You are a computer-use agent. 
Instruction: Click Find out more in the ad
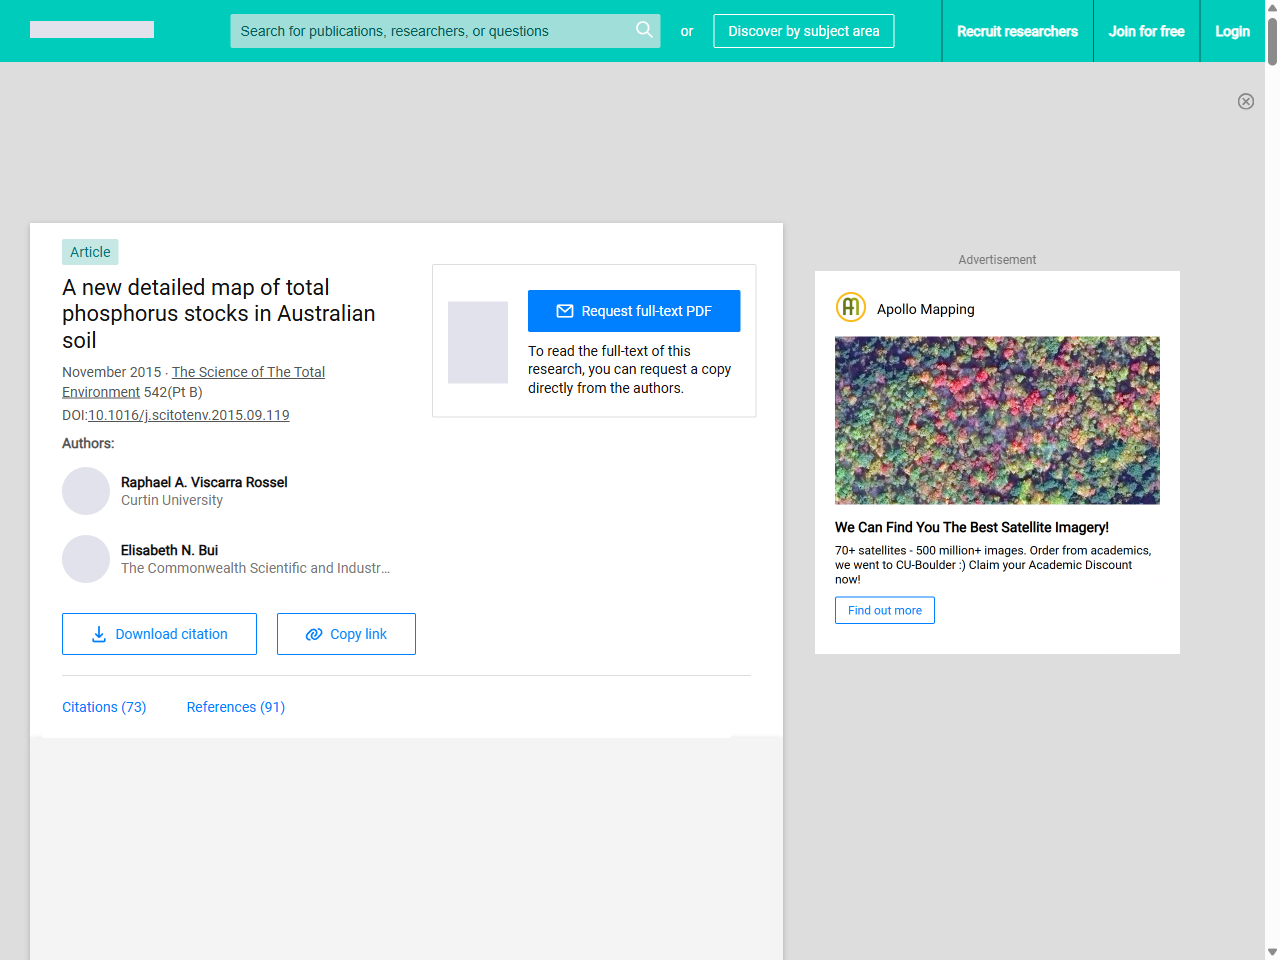tap(884, 610)
